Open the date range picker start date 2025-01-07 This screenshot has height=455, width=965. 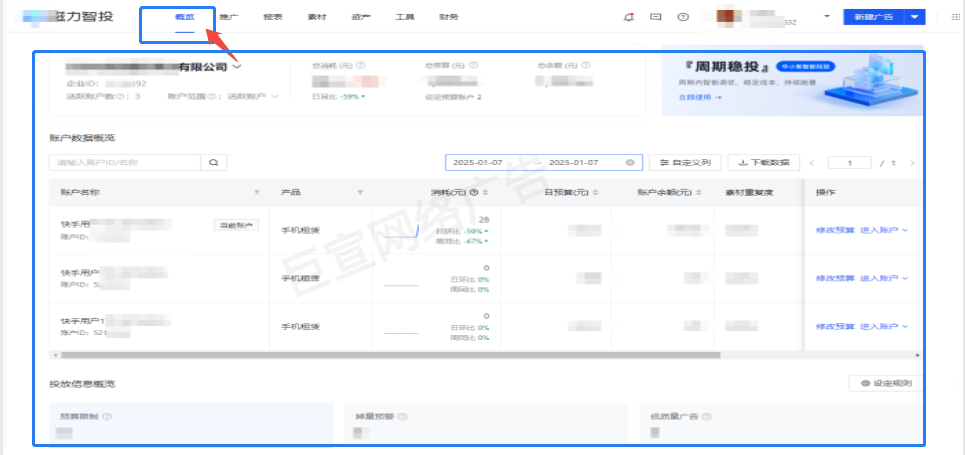pyautogui.click(x=478, y=163)
